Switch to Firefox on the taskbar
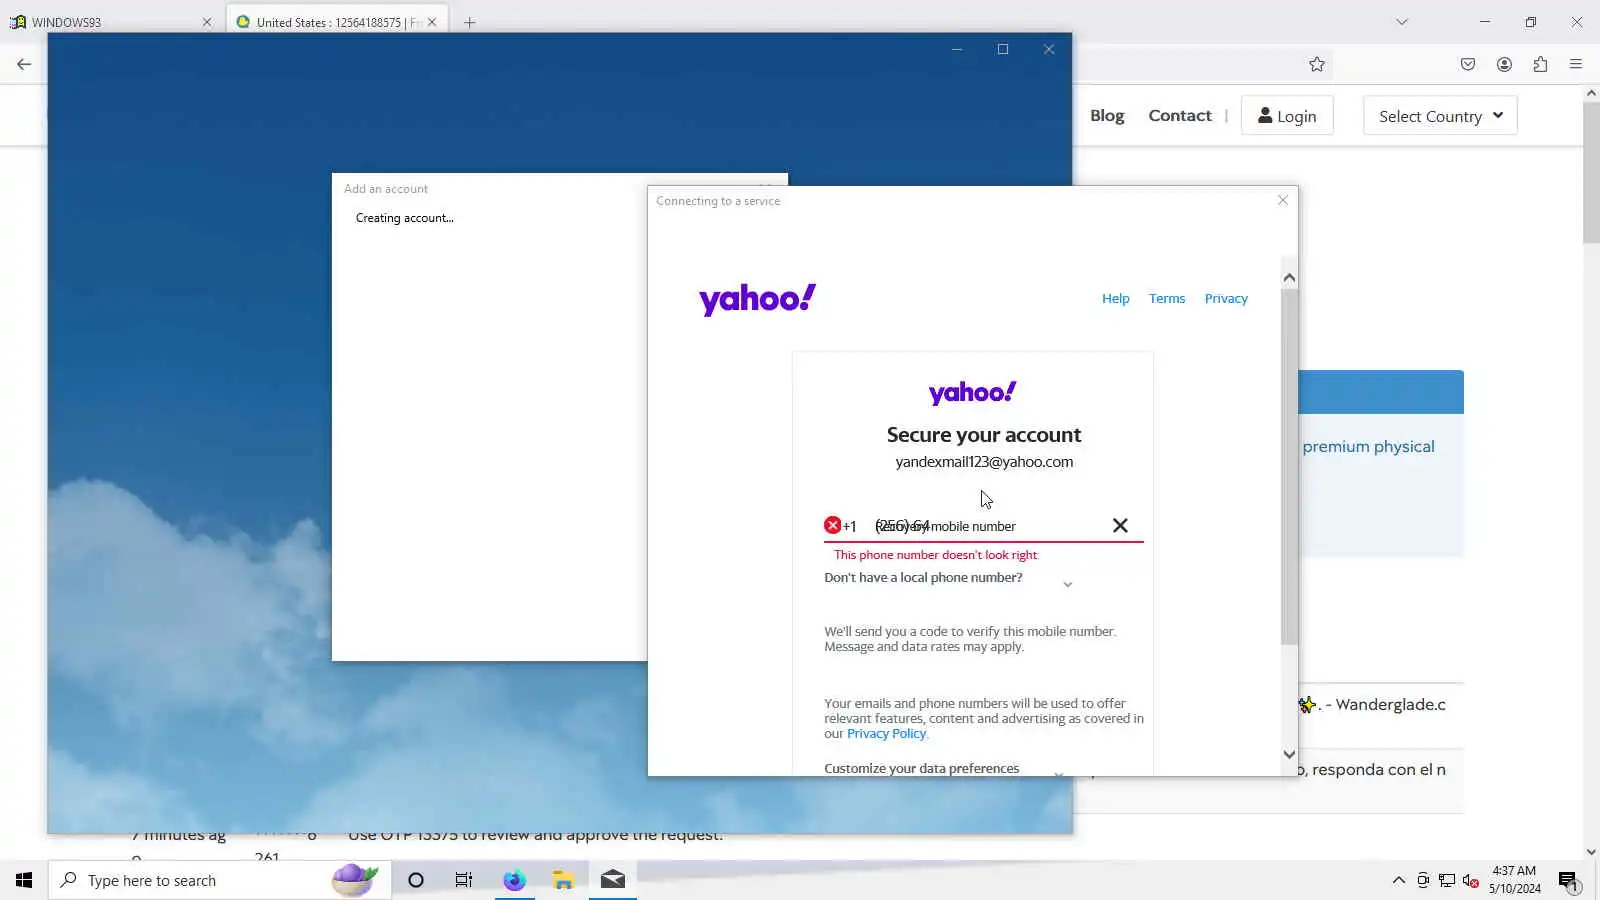1600x900 pixels. 514,880
